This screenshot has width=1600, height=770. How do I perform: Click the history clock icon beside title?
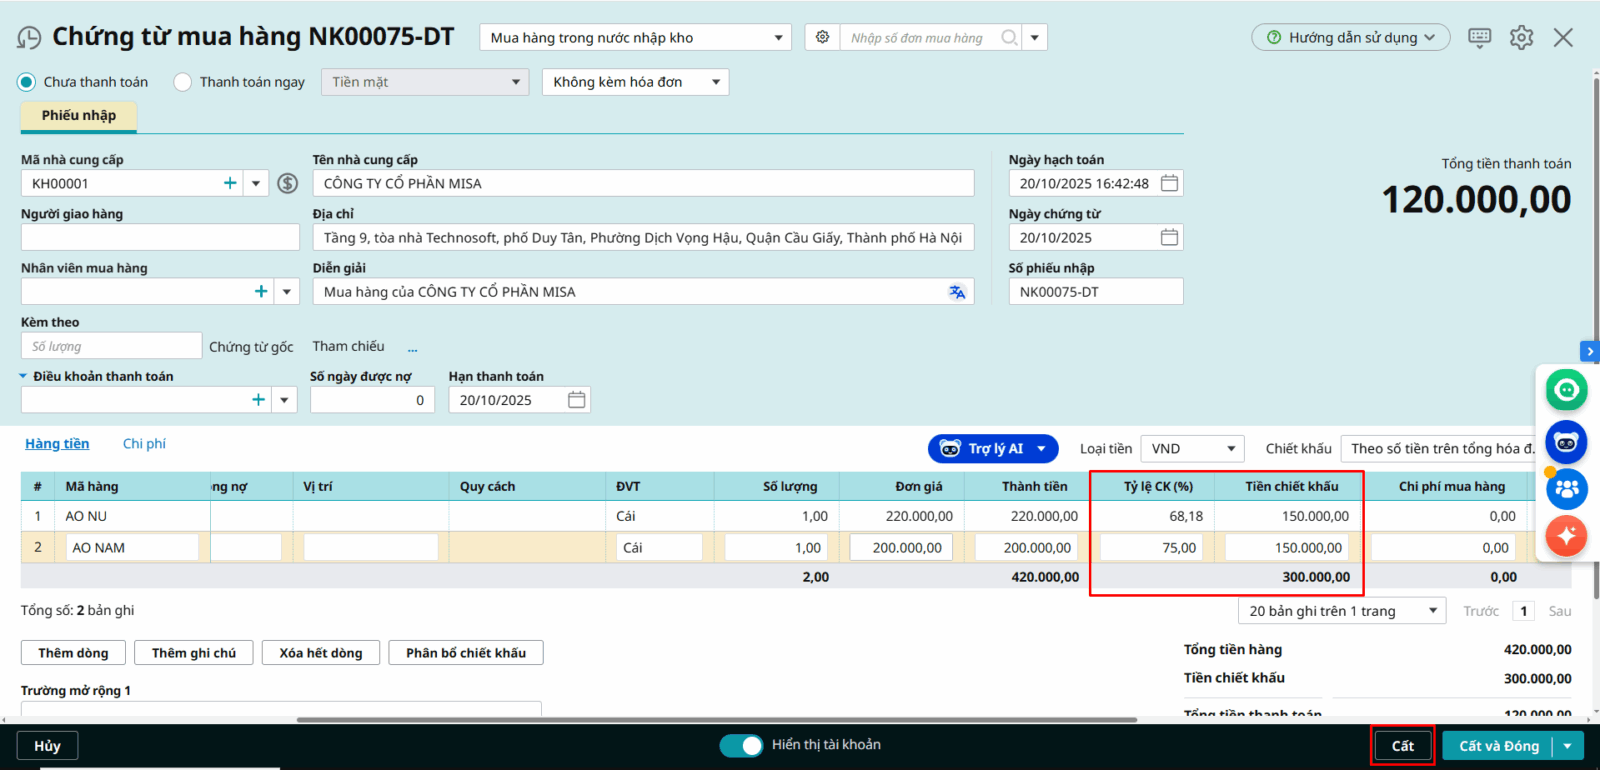click(x=29, y=38)
